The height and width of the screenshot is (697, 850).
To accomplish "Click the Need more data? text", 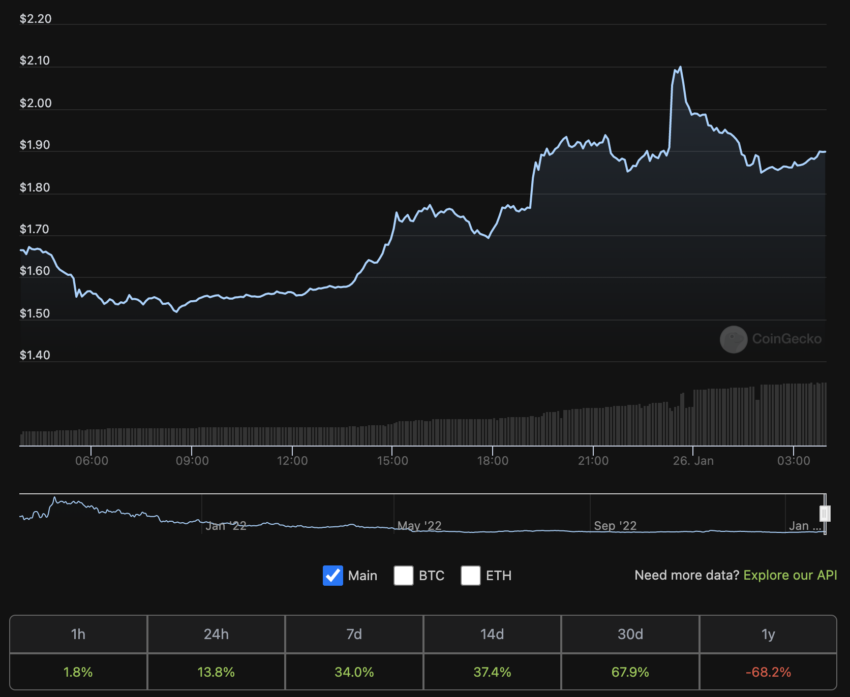I will 686,575.
